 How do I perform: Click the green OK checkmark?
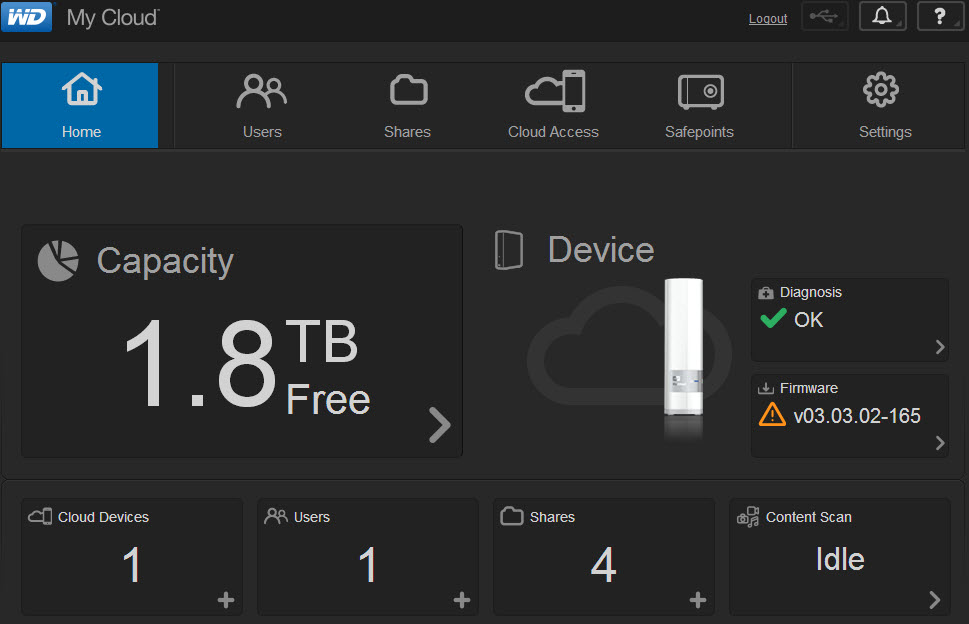(773, 319)
